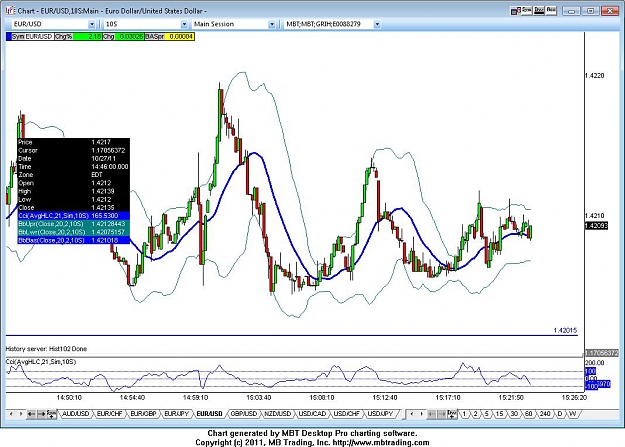Select the 240 minute interval tab
Viewport: 625px width, 447px height.
click(545, 414)
